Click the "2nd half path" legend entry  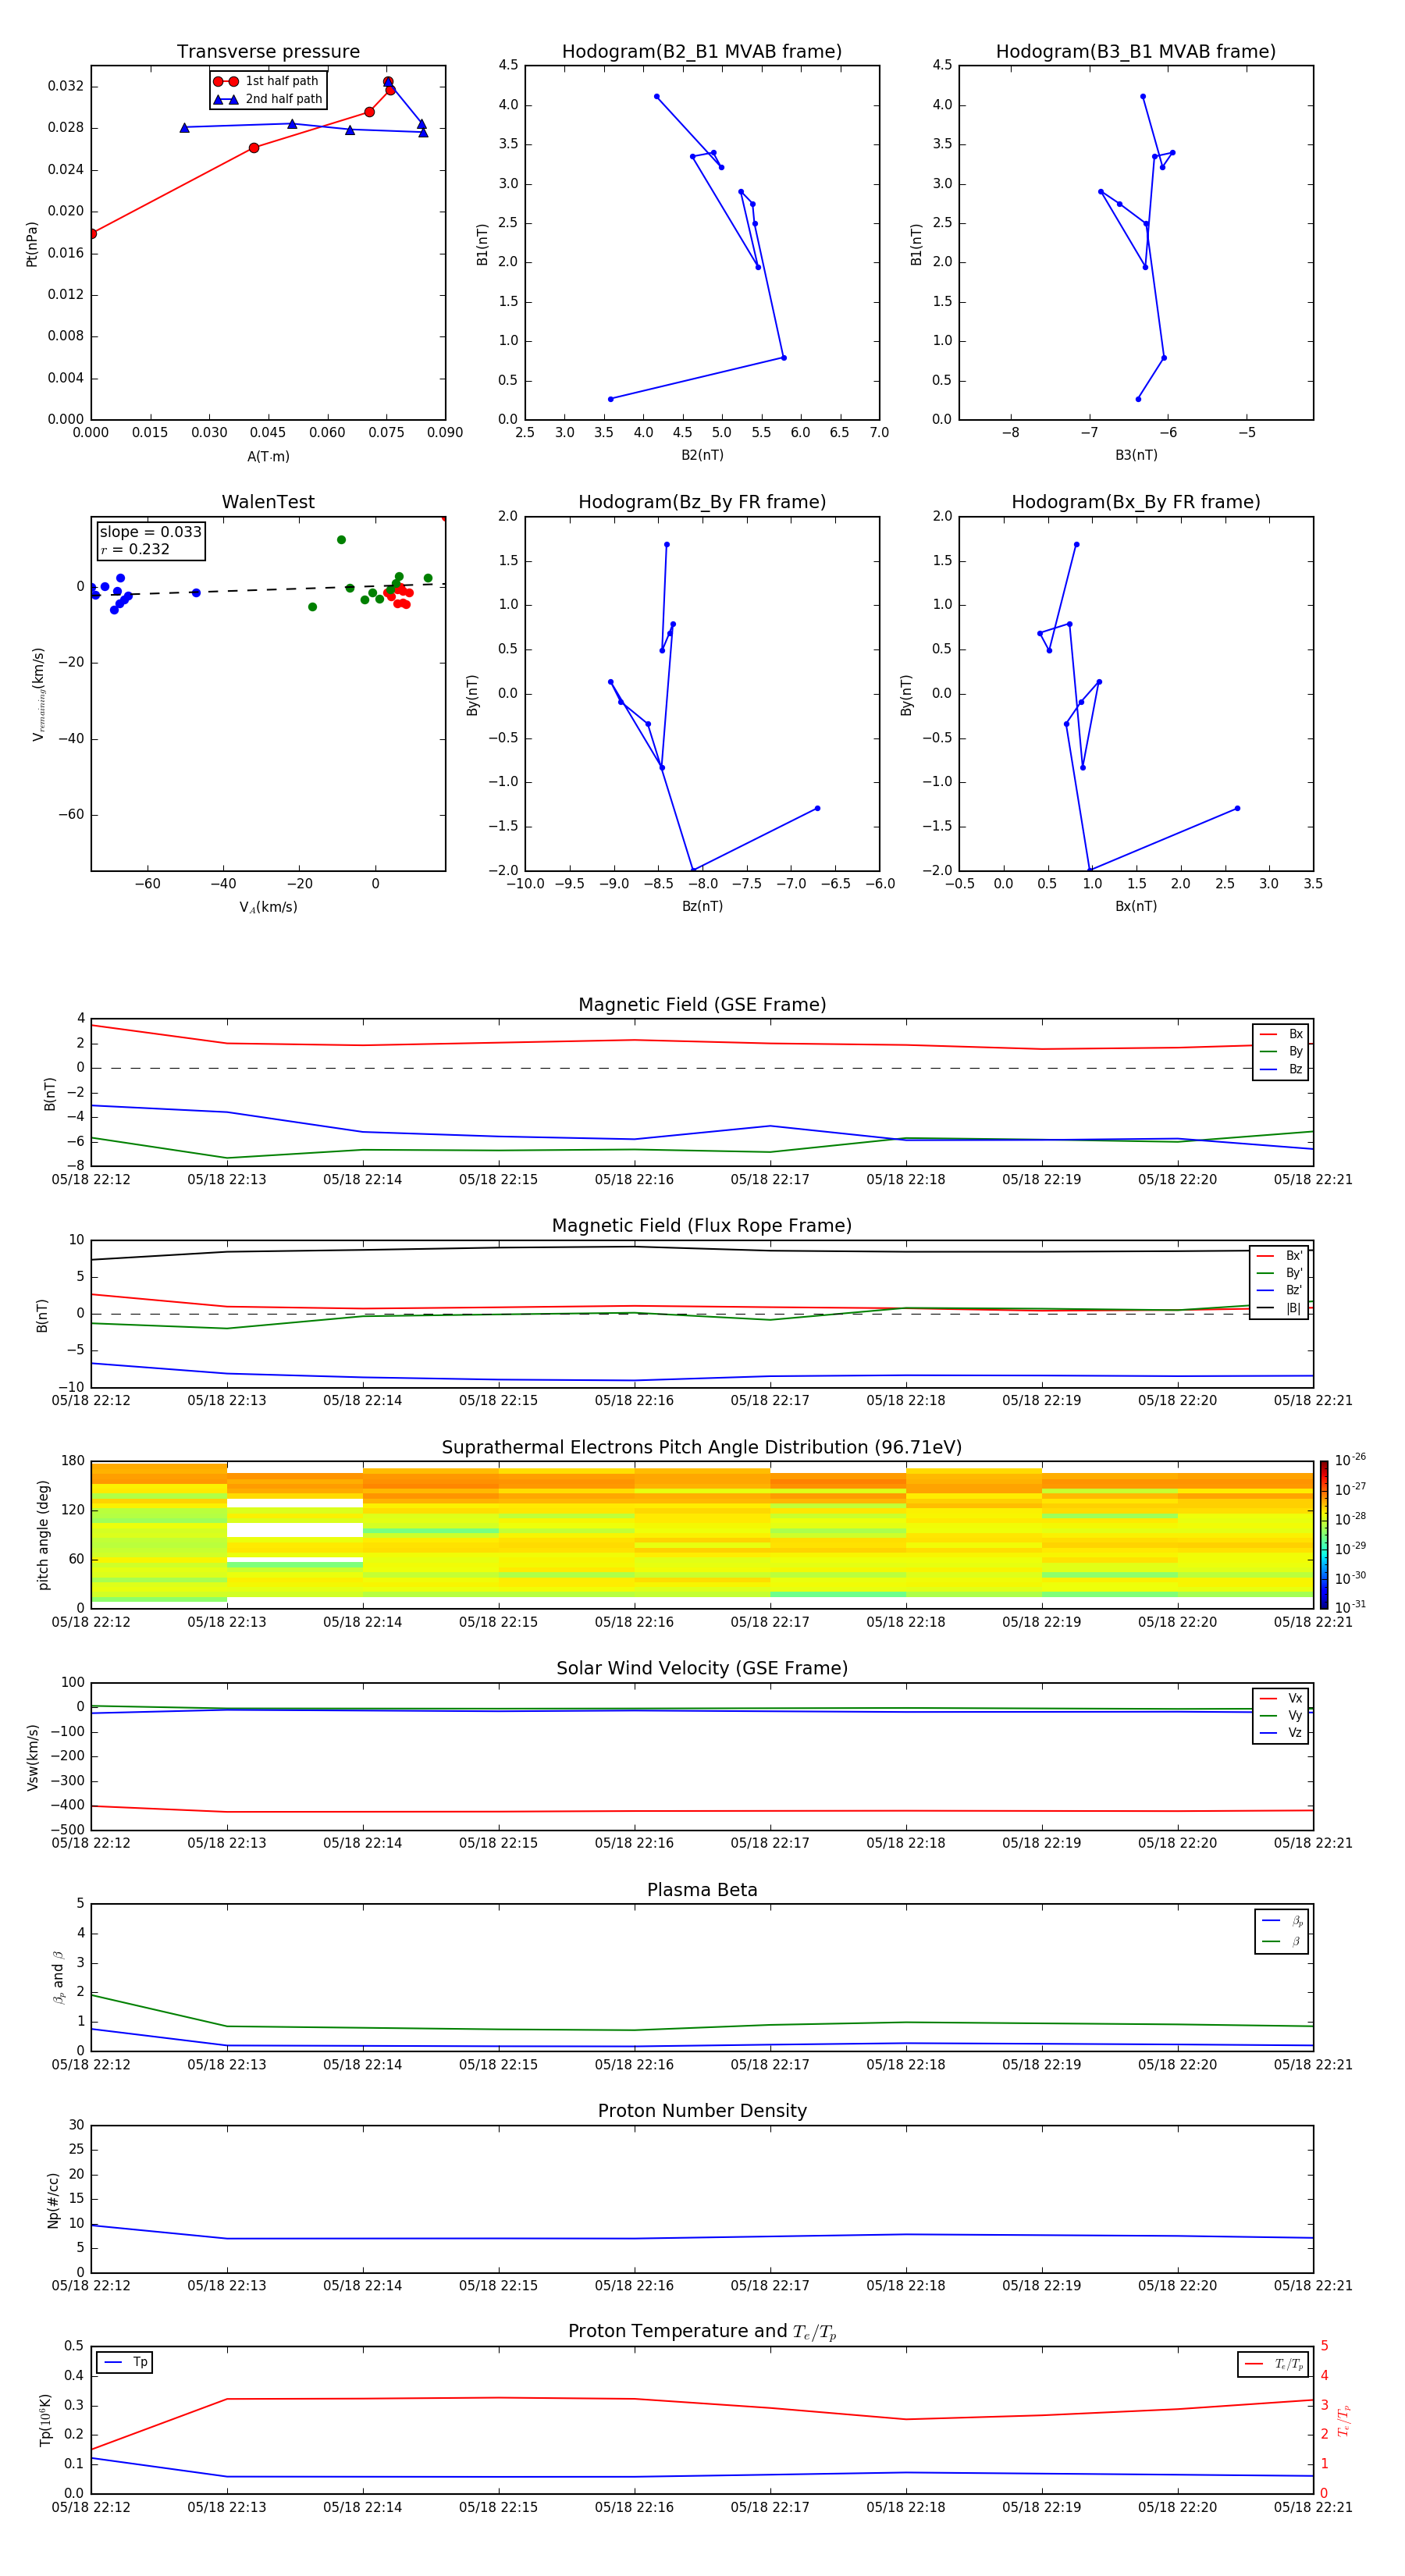pyautogui.click(x=268, y=99)
